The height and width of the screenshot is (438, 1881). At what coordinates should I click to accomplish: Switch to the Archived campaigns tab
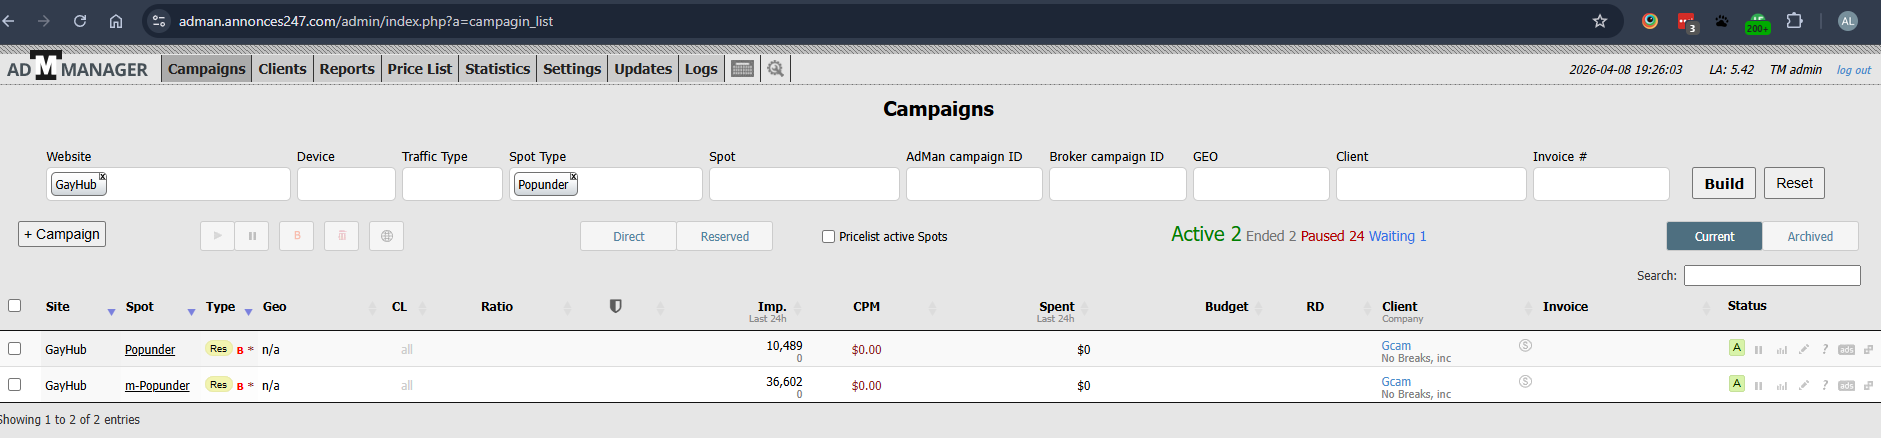pos(1810,237)
